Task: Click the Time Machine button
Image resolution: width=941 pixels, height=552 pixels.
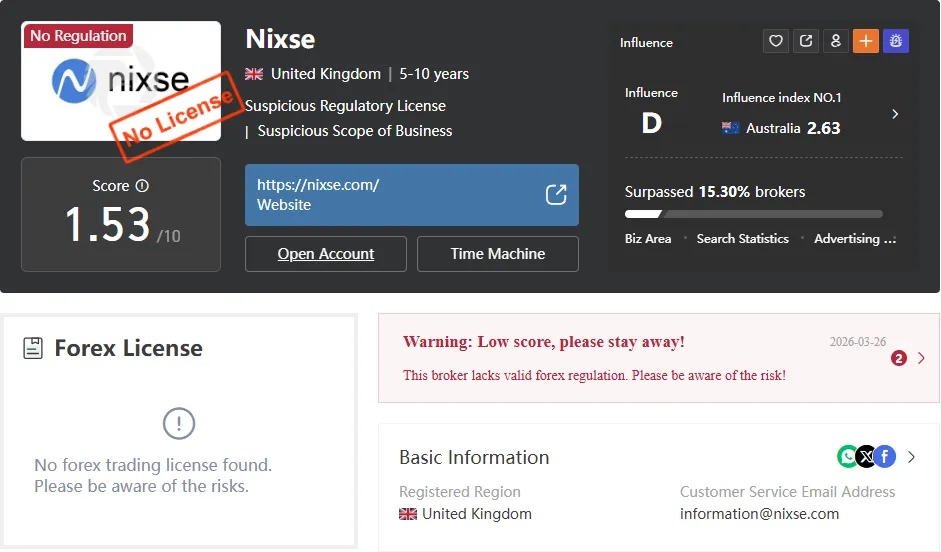Action: coord(498,254)
